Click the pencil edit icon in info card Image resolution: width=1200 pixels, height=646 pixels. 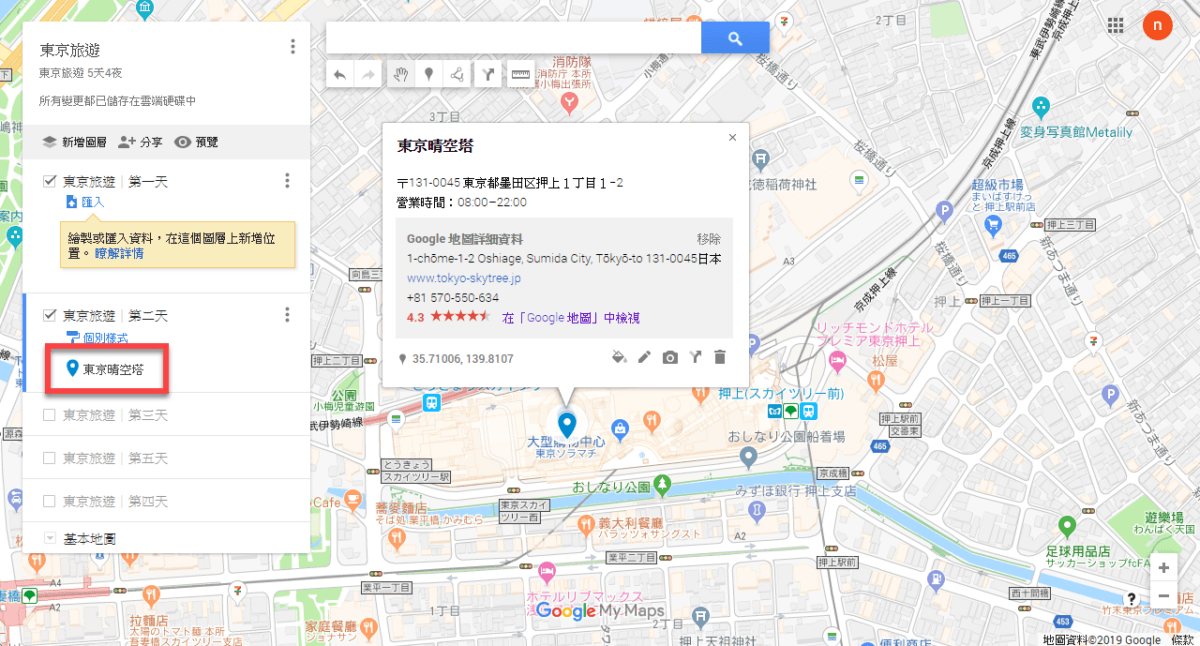pyautogui.click(x=644, y=357)
